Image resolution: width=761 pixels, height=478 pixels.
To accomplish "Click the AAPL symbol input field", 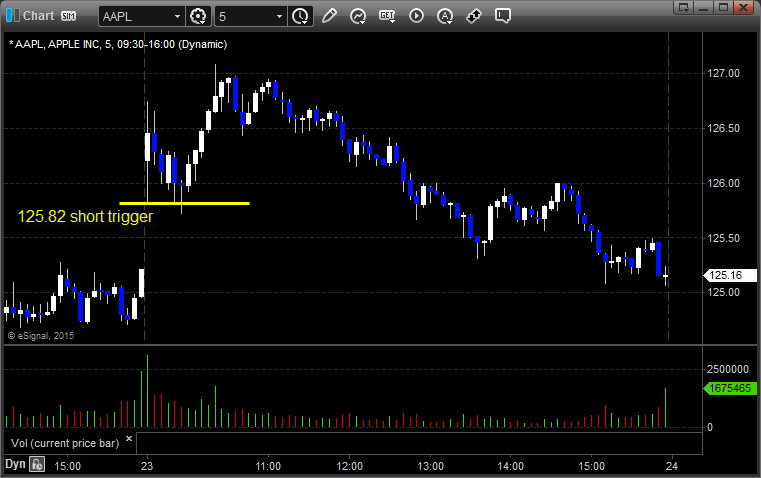I will click(135, 16).
